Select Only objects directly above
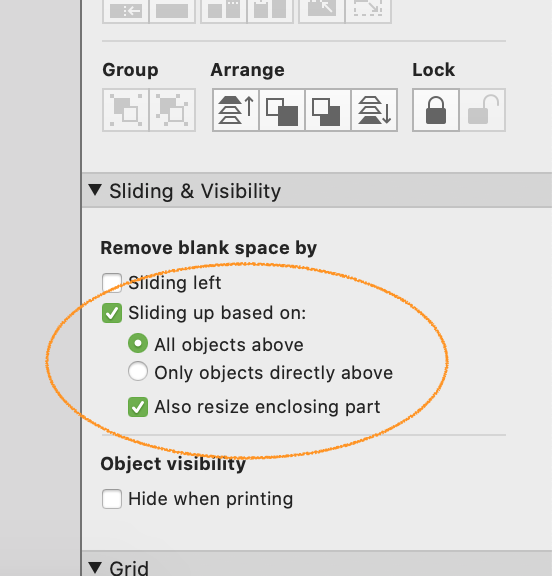This screenshot has width=552, height=576. pos(138,371)
